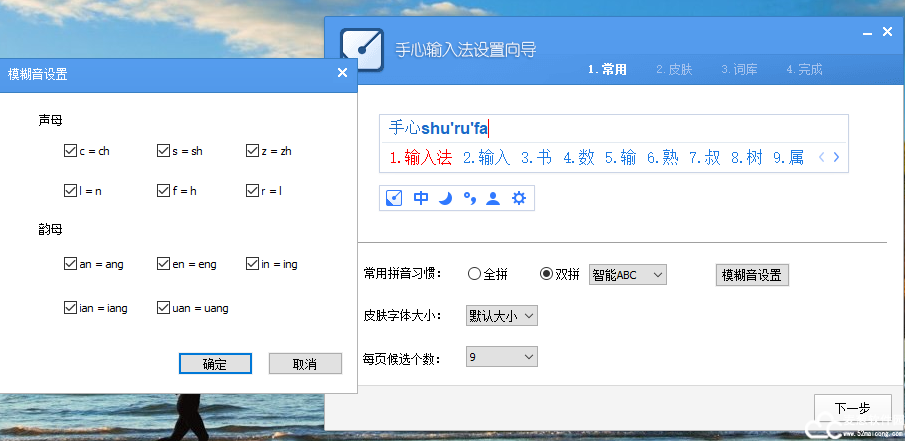Switch to the 3.词库 step tab

739,70
